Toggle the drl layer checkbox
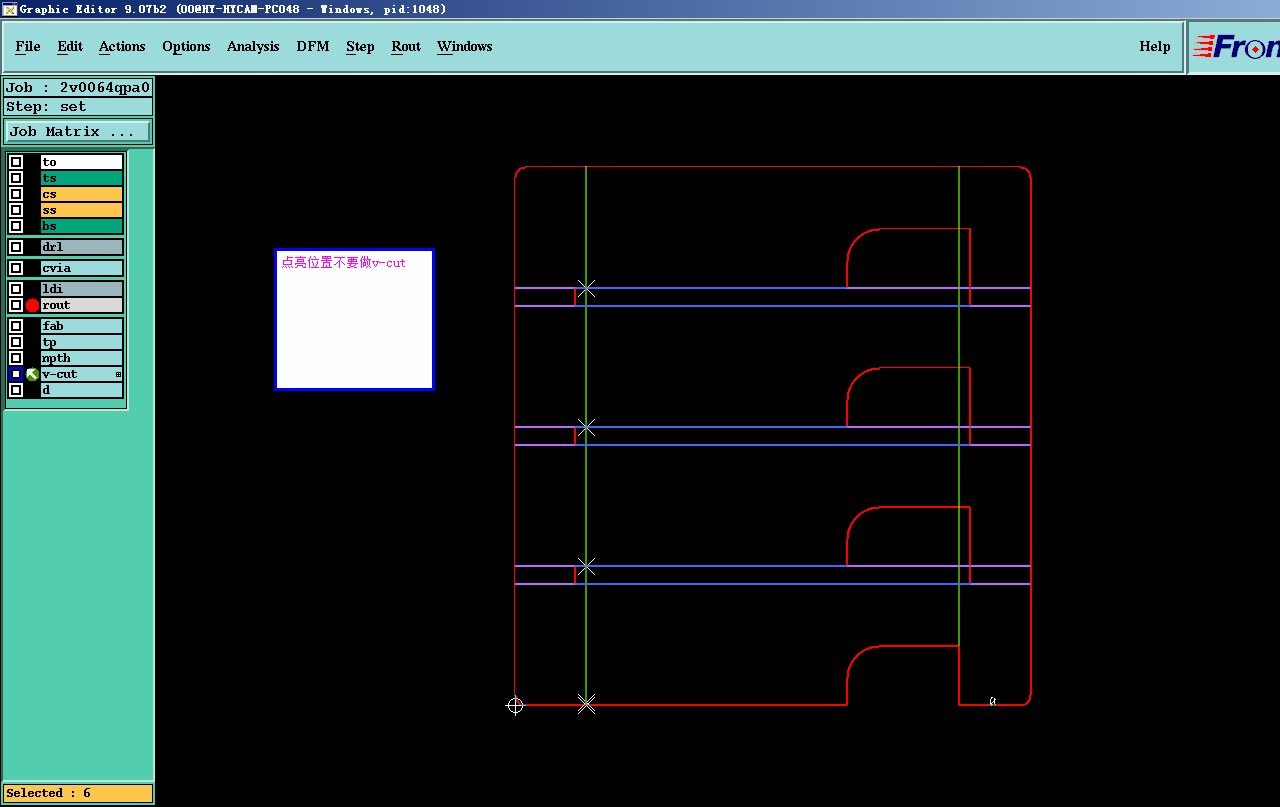Image resolution: width=1280 pixels, height=807 pixels. (16, 247)
